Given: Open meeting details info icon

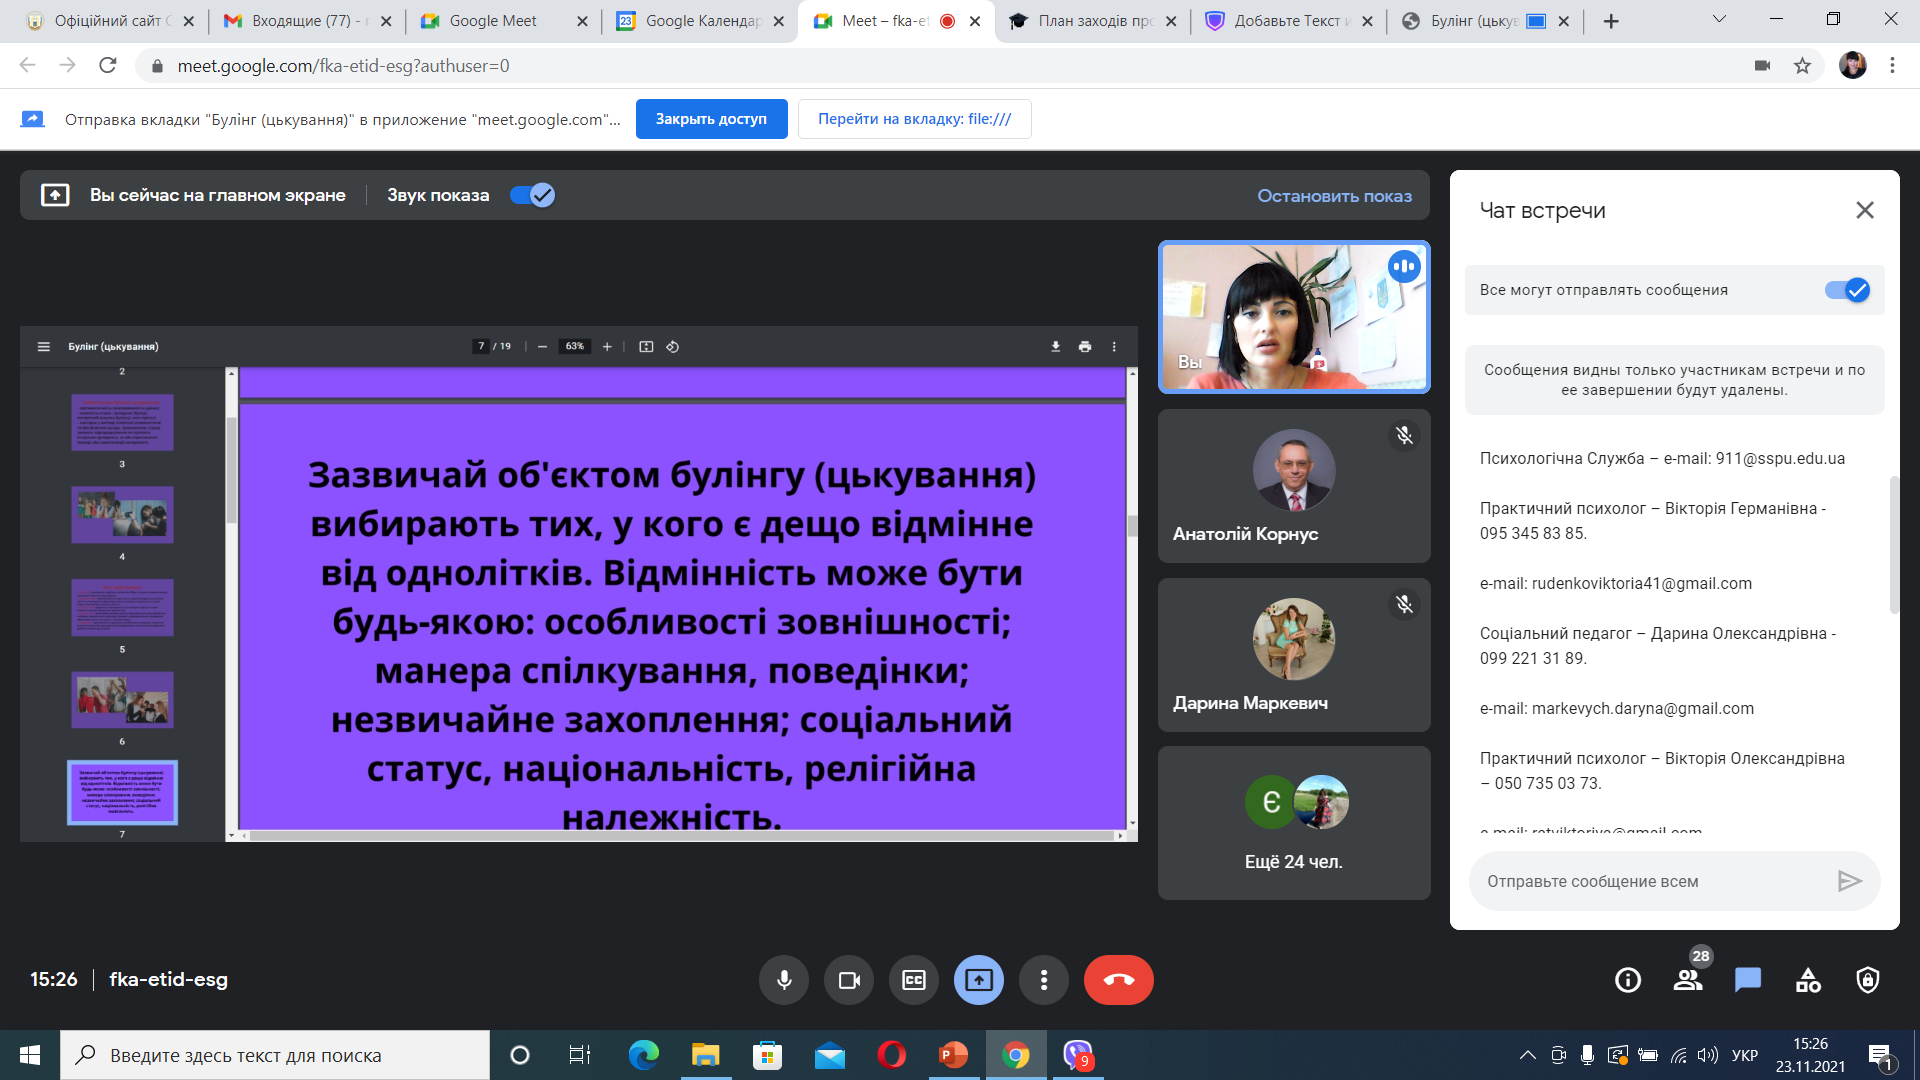Looking at the screenshot, I should [x=1628, y=980].
